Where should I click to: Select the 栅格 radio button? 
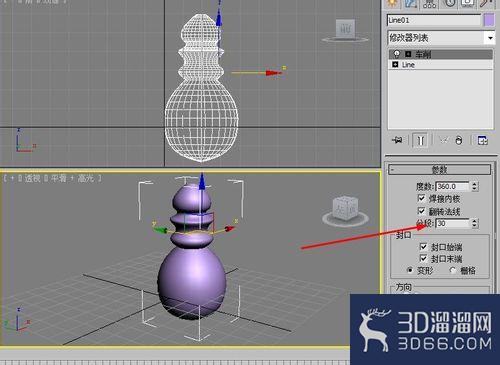(453, 270)
